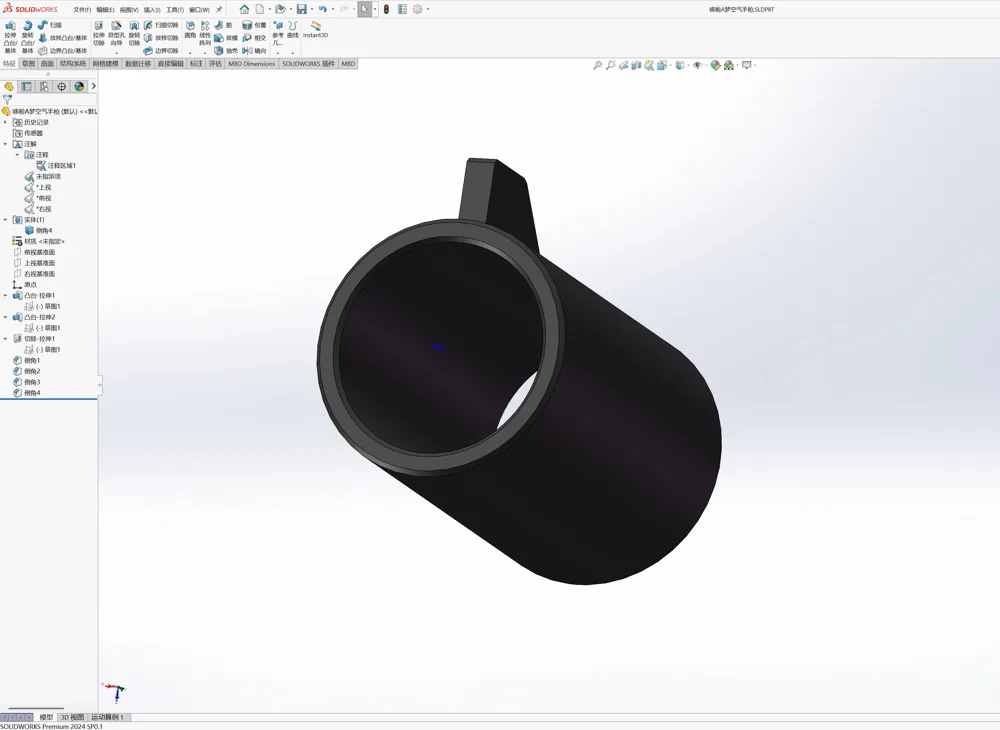
Task: Click Zoom to Fit in view toolbar
Action: [598, 65]
